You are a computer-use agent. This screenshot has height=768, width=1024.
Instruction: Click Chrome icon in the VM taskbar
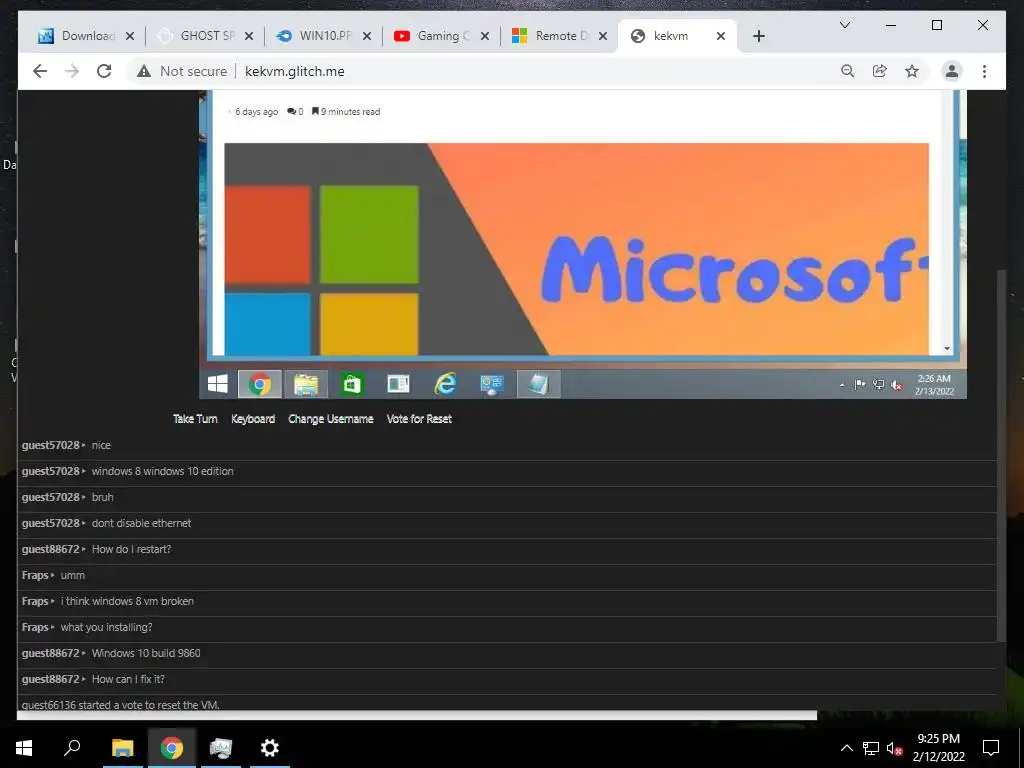[x=260, y=384]
